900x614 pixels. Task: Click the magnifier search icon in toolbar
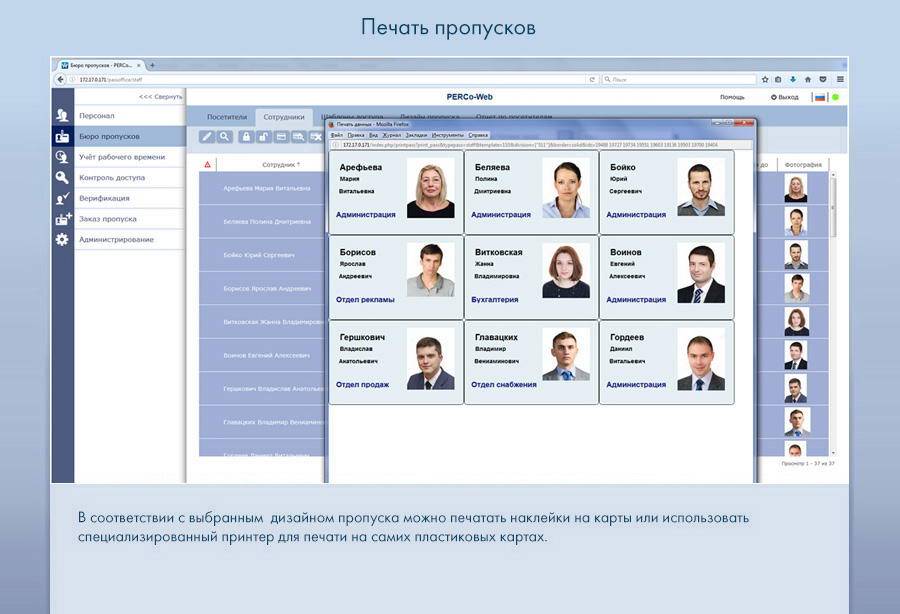225,137
